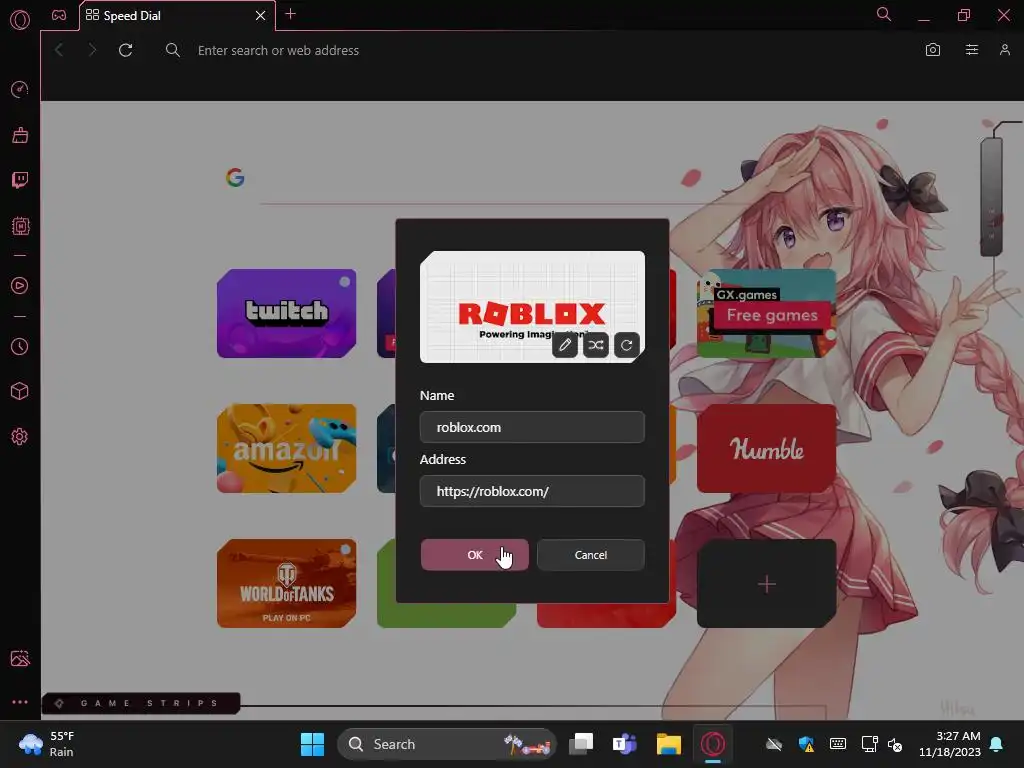The image size is (1024, 768).
Task: Open the Amazon speed dial tile
Action: (x=287, y=449)
